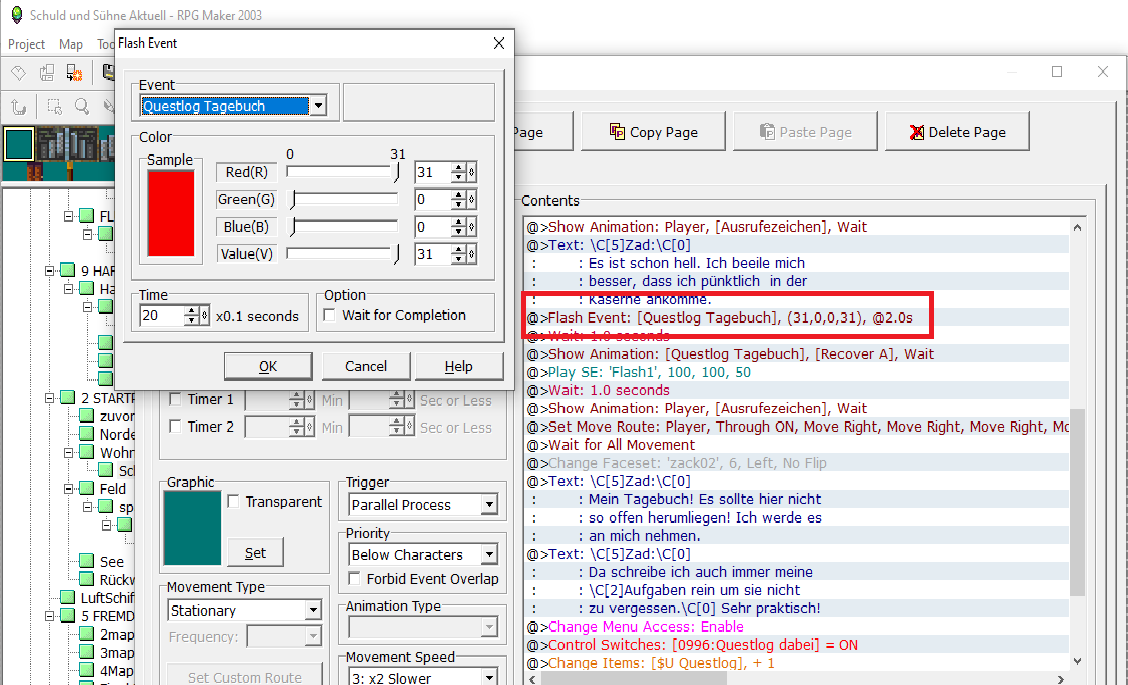
Task: Open the Project menu
Action: (26, 44)
